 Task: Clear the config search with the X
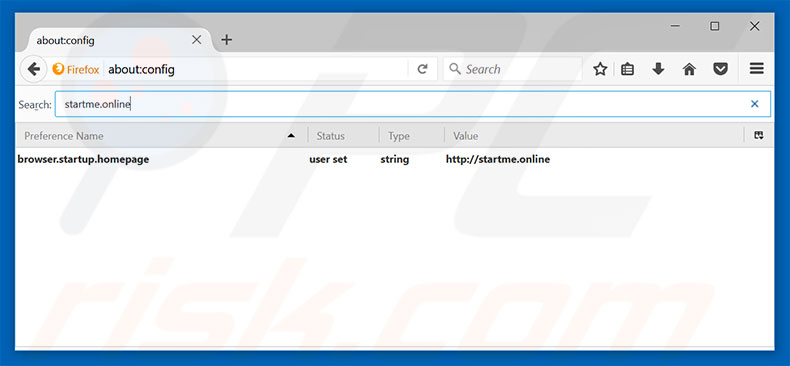click(x=755, y=104)
